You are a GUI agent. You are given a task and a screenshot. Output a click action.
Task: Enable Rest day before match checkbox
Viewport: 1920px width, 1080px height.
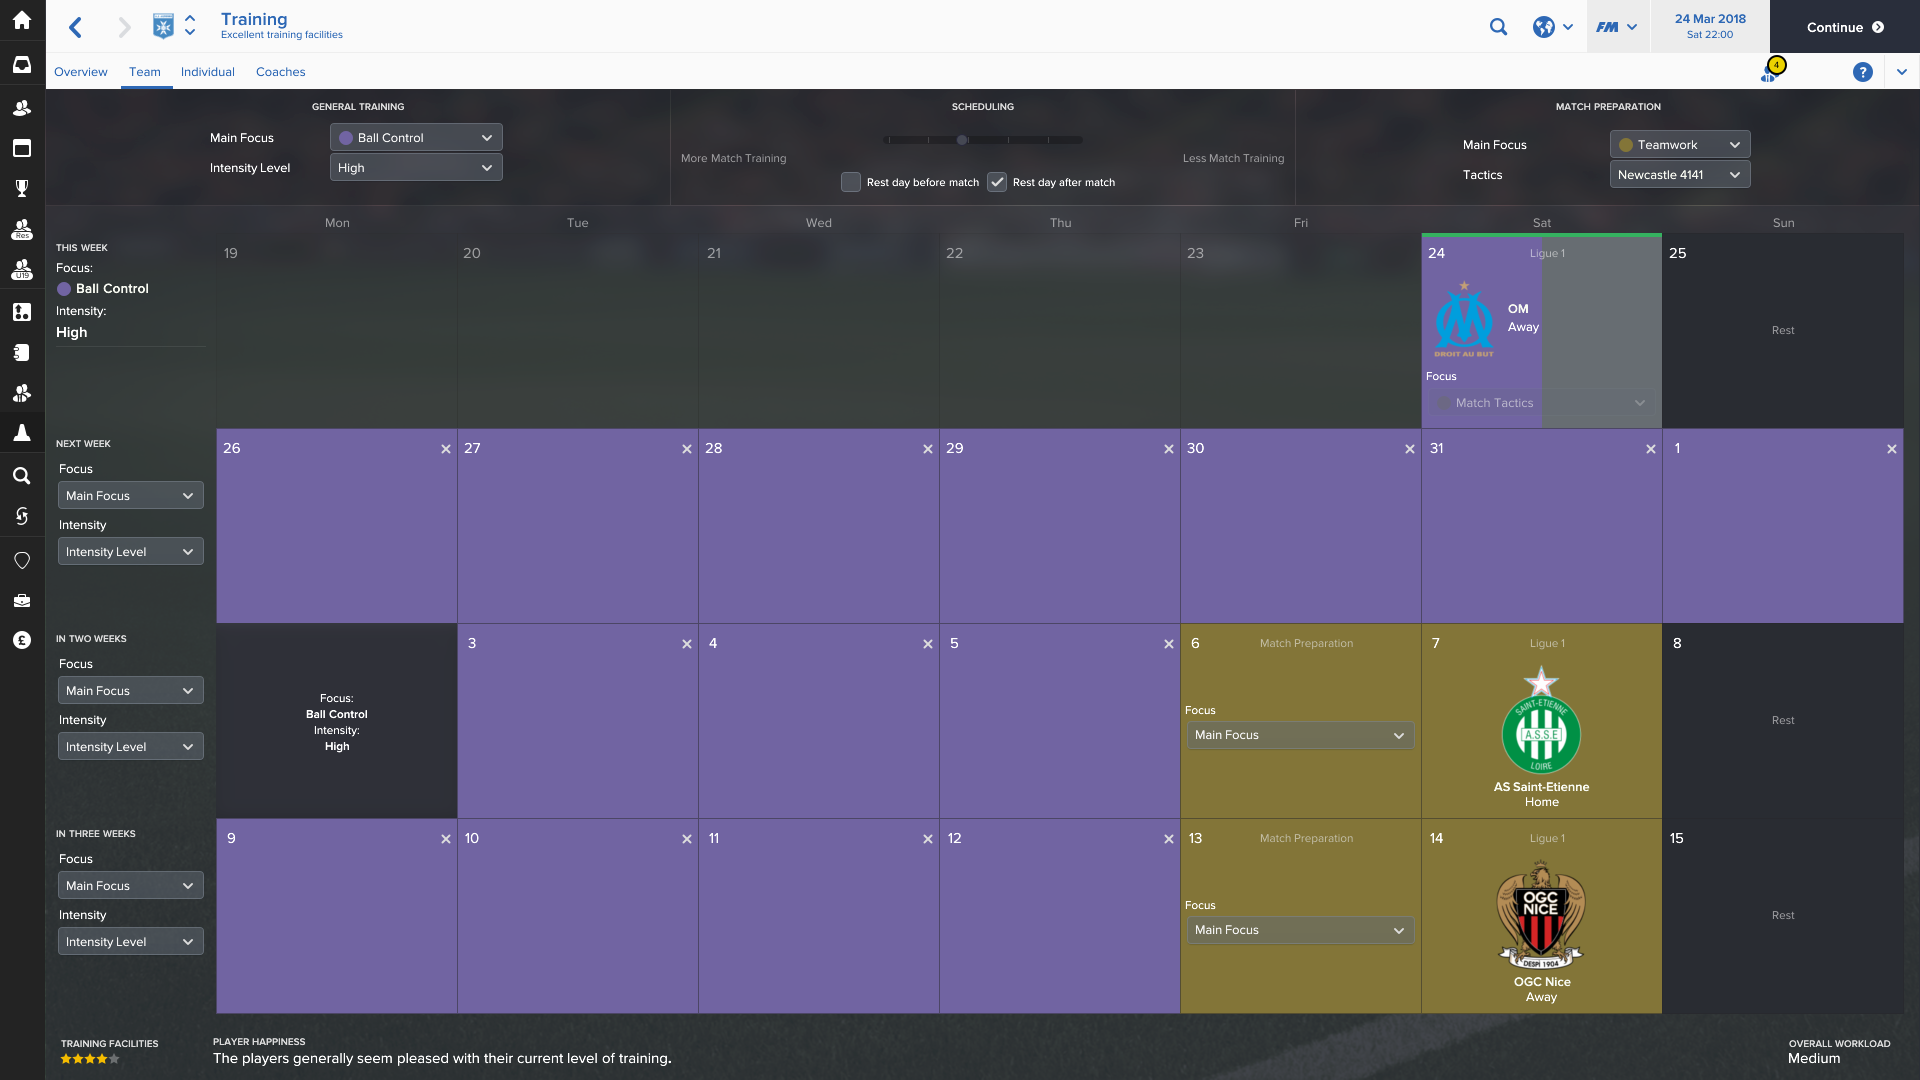coord(851,182)
